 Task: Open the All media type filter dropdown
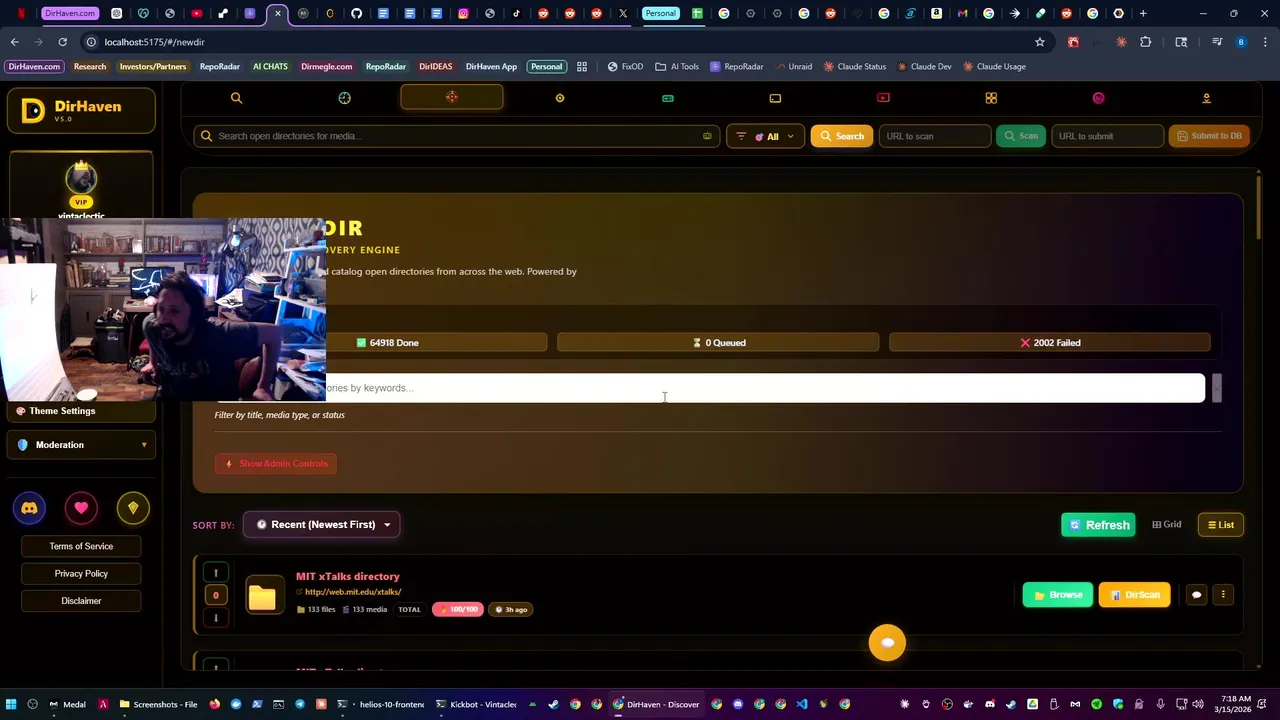(x=766, y=136)
